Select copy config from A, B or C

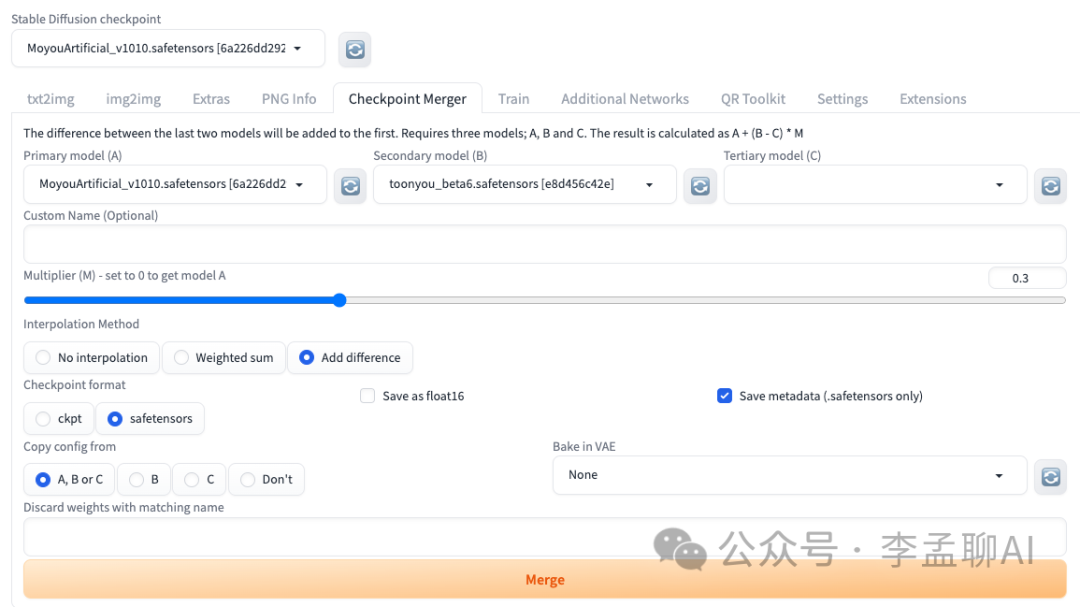(69, 479)
